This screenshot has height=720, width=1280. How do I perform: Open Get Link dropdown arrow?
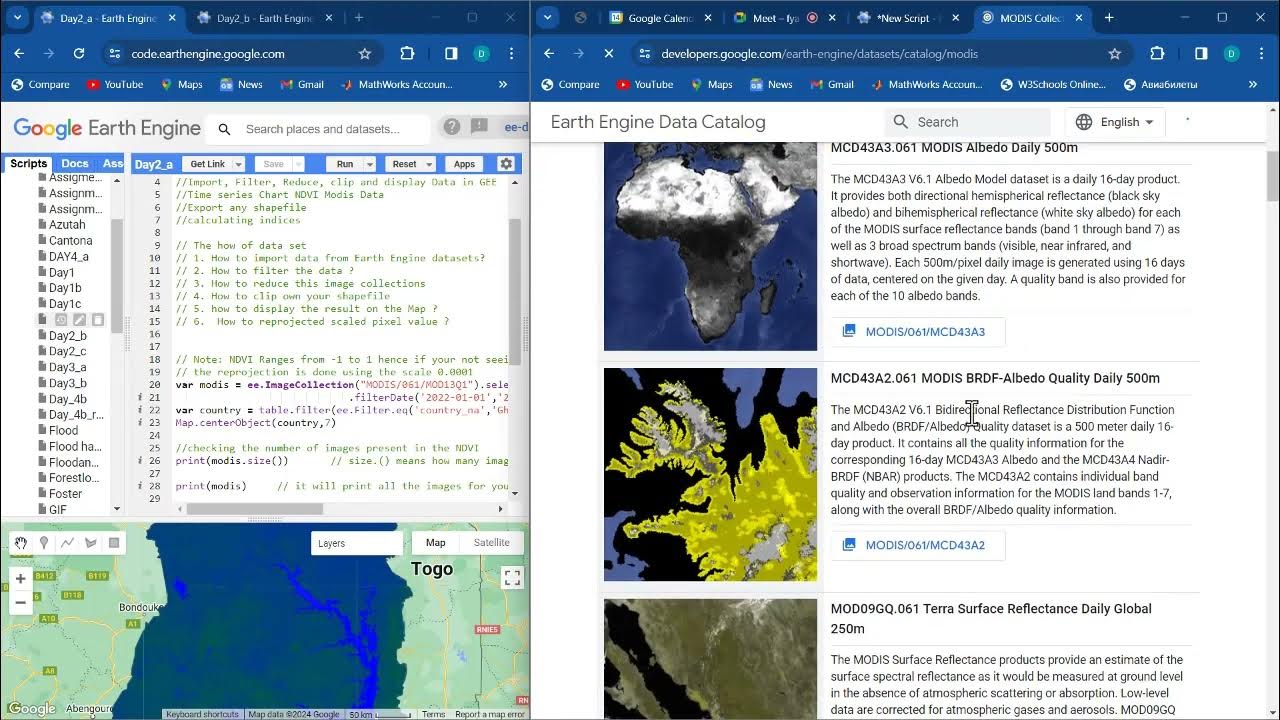[x=238, y=164]
